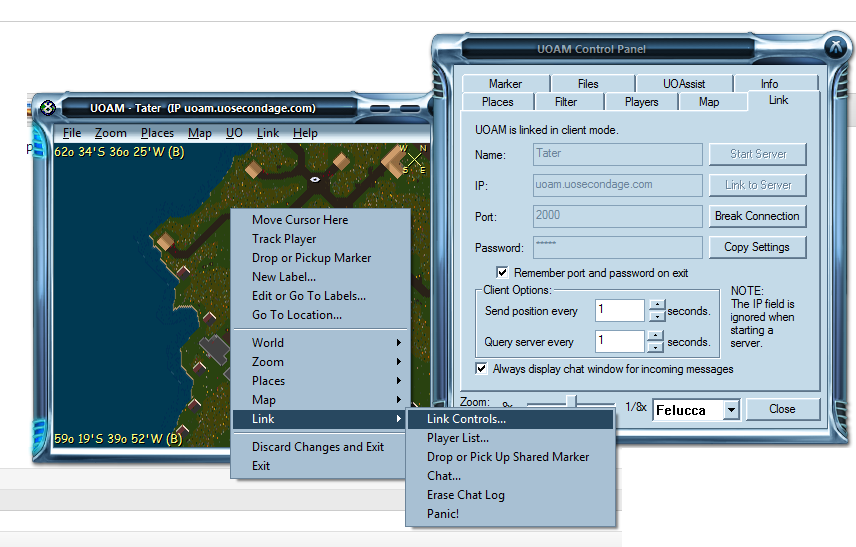Screen dimensions: 856x547
Task: Expand the World submenu in context menu
Action: [320, 343]
